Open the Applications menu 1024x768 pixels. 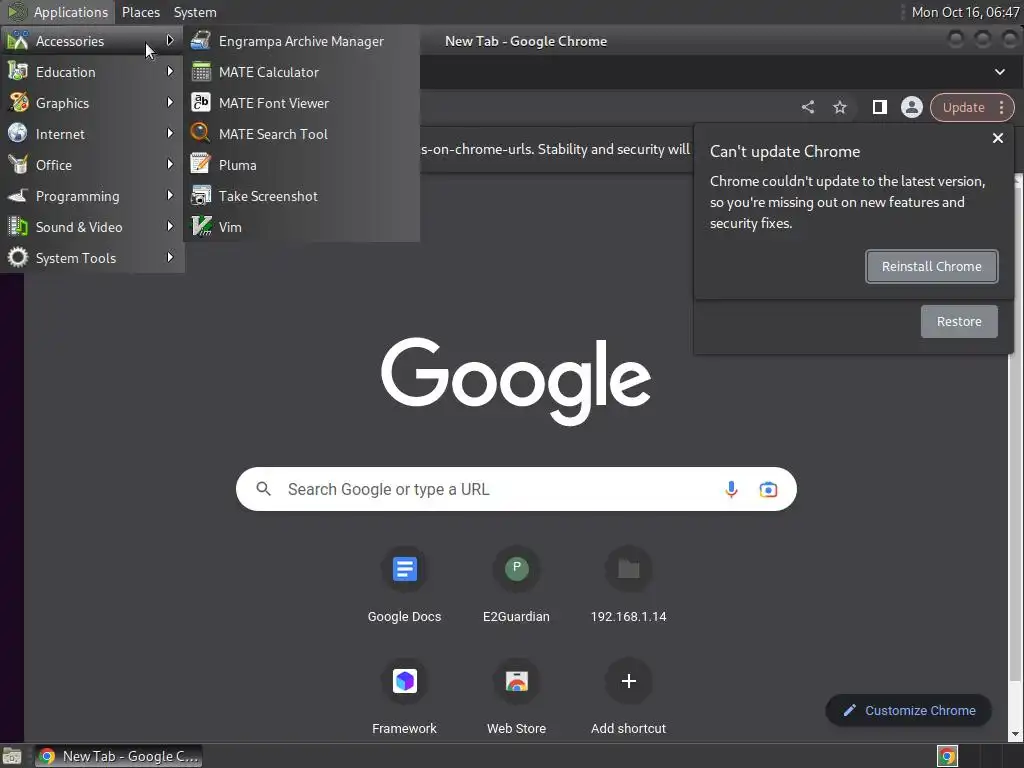[57, 12]
